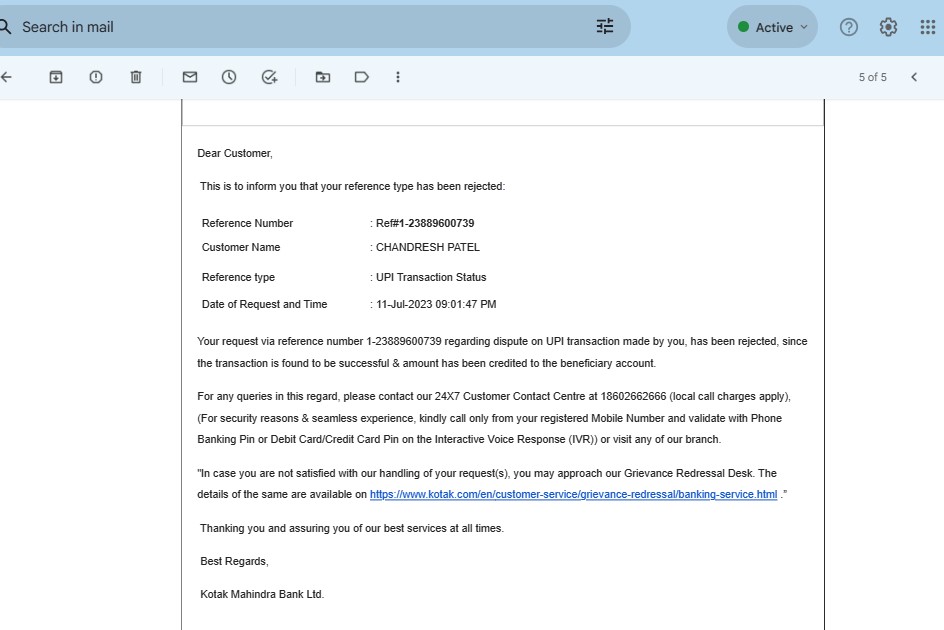The image size is (944, 630).
Task: Open Help support icon
Action: [849, 27]
